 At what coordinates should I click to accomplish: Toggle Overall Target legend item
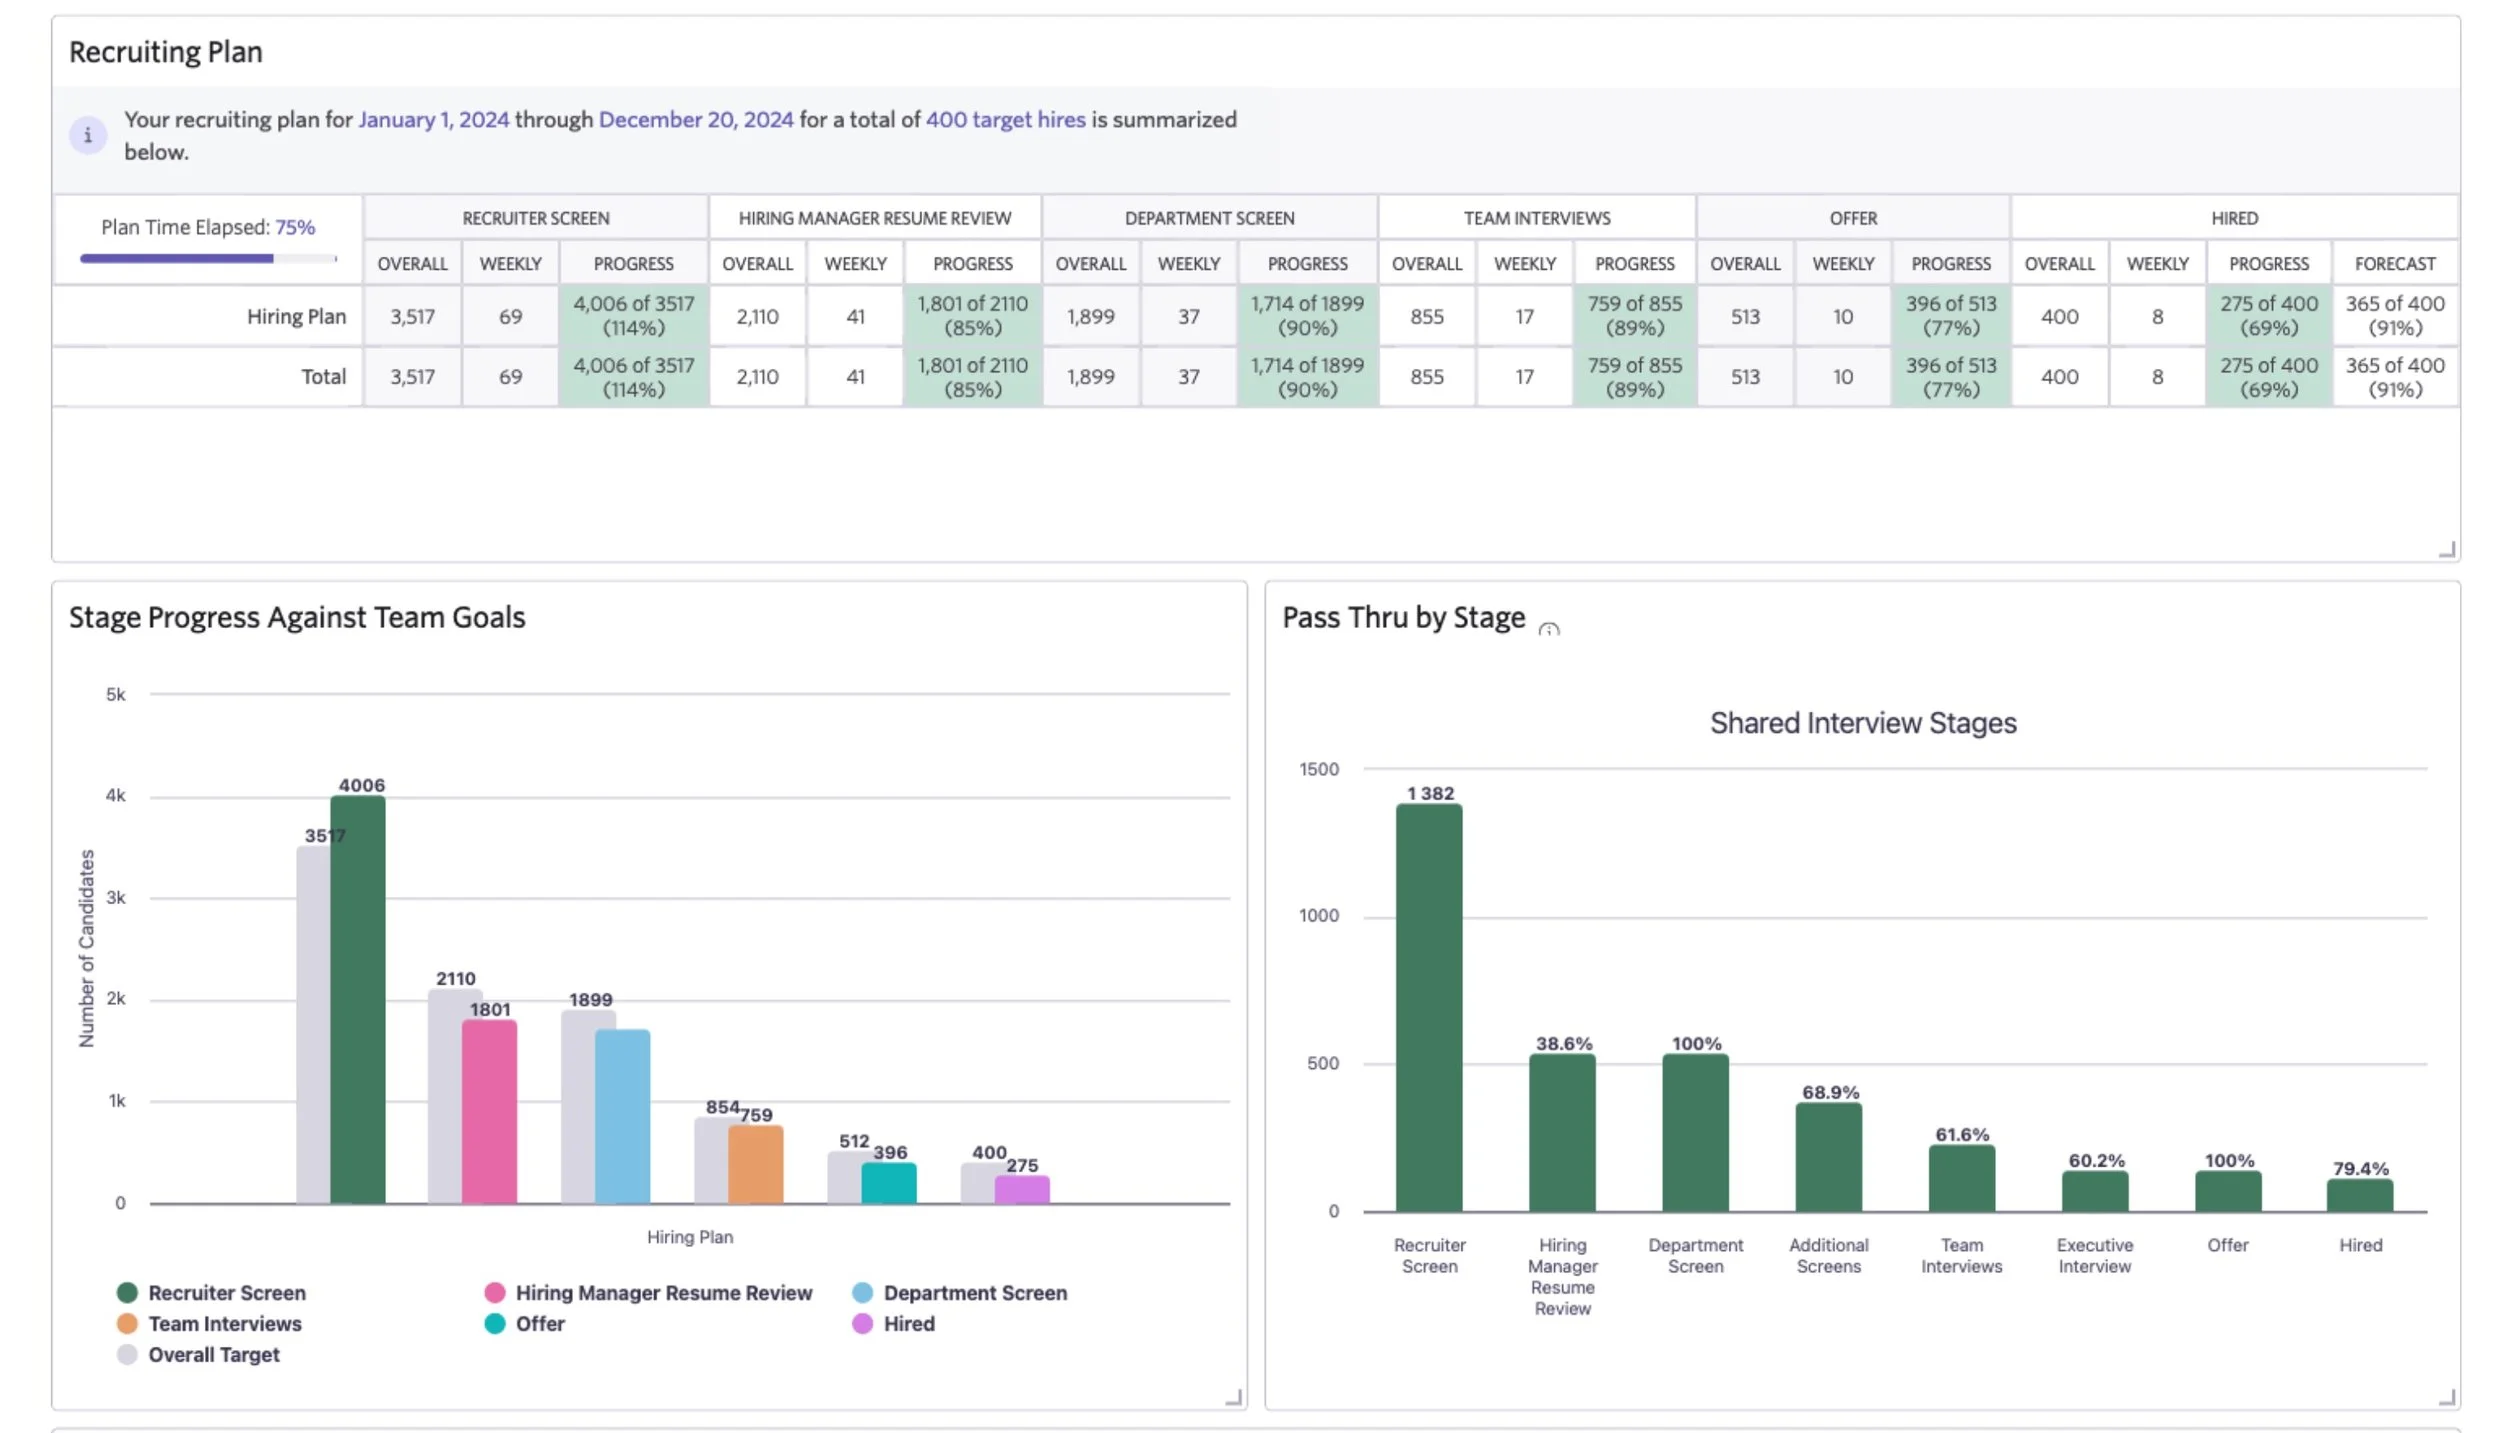(198, 1354)
